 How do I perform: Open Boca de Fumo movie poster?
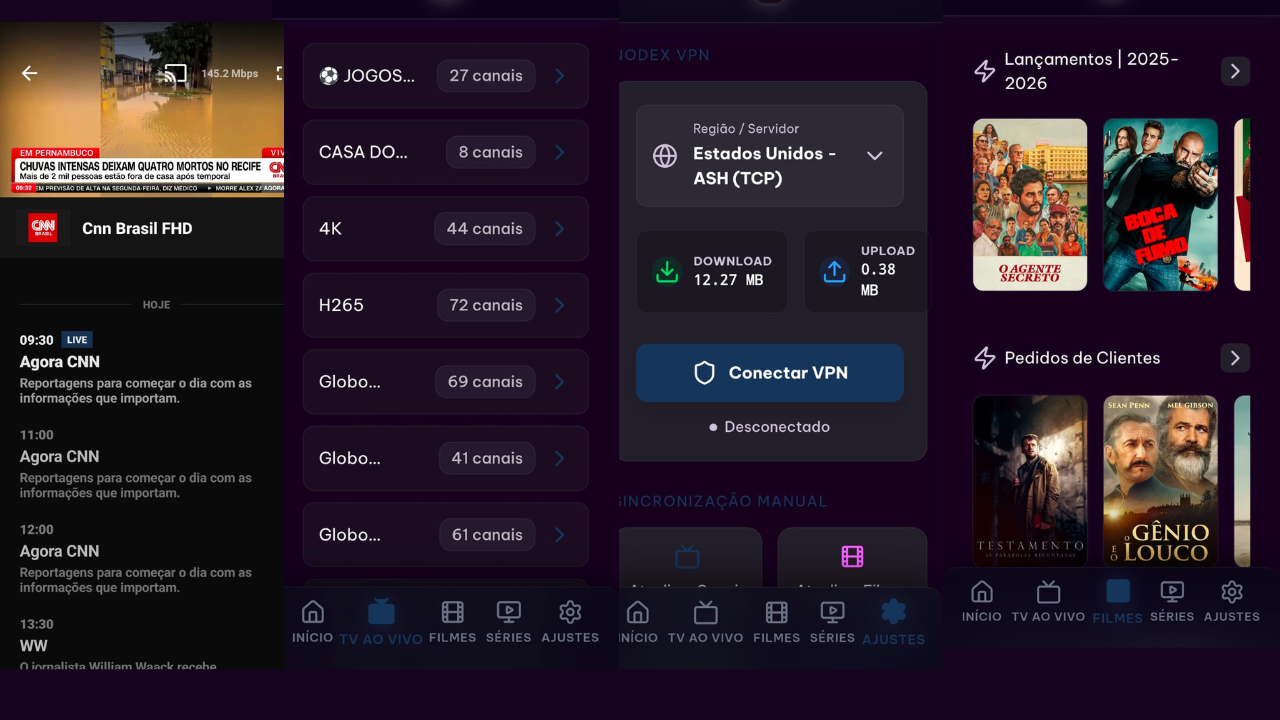[1160, 205]
